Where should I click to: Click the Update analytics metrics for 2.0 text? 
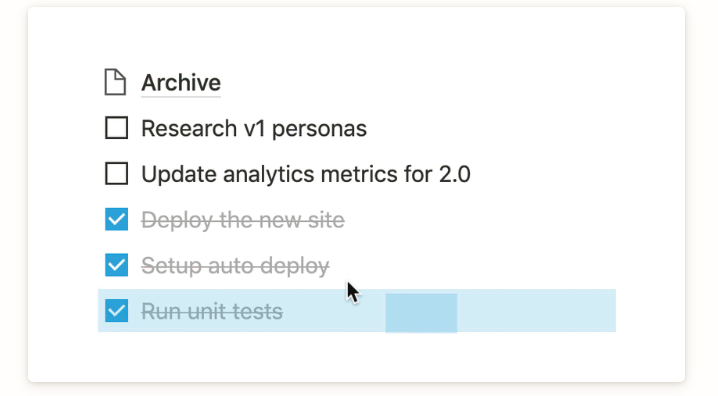point(306,174)
